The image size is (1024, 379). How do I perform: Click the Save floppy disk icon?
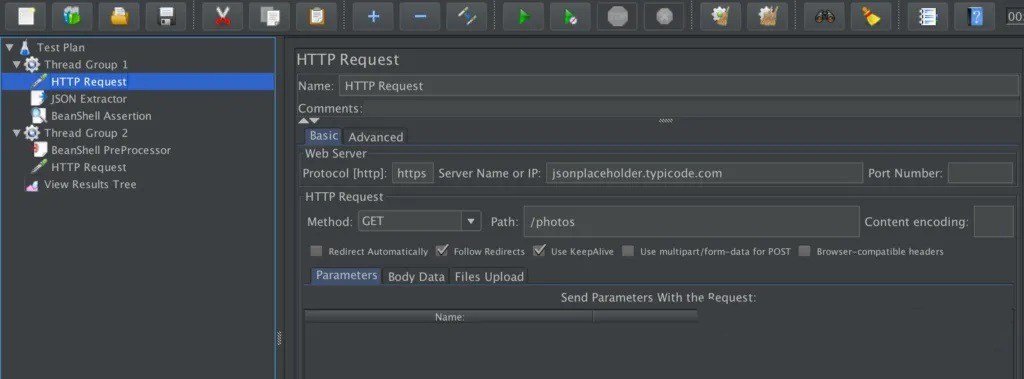[x=166, y=16]
